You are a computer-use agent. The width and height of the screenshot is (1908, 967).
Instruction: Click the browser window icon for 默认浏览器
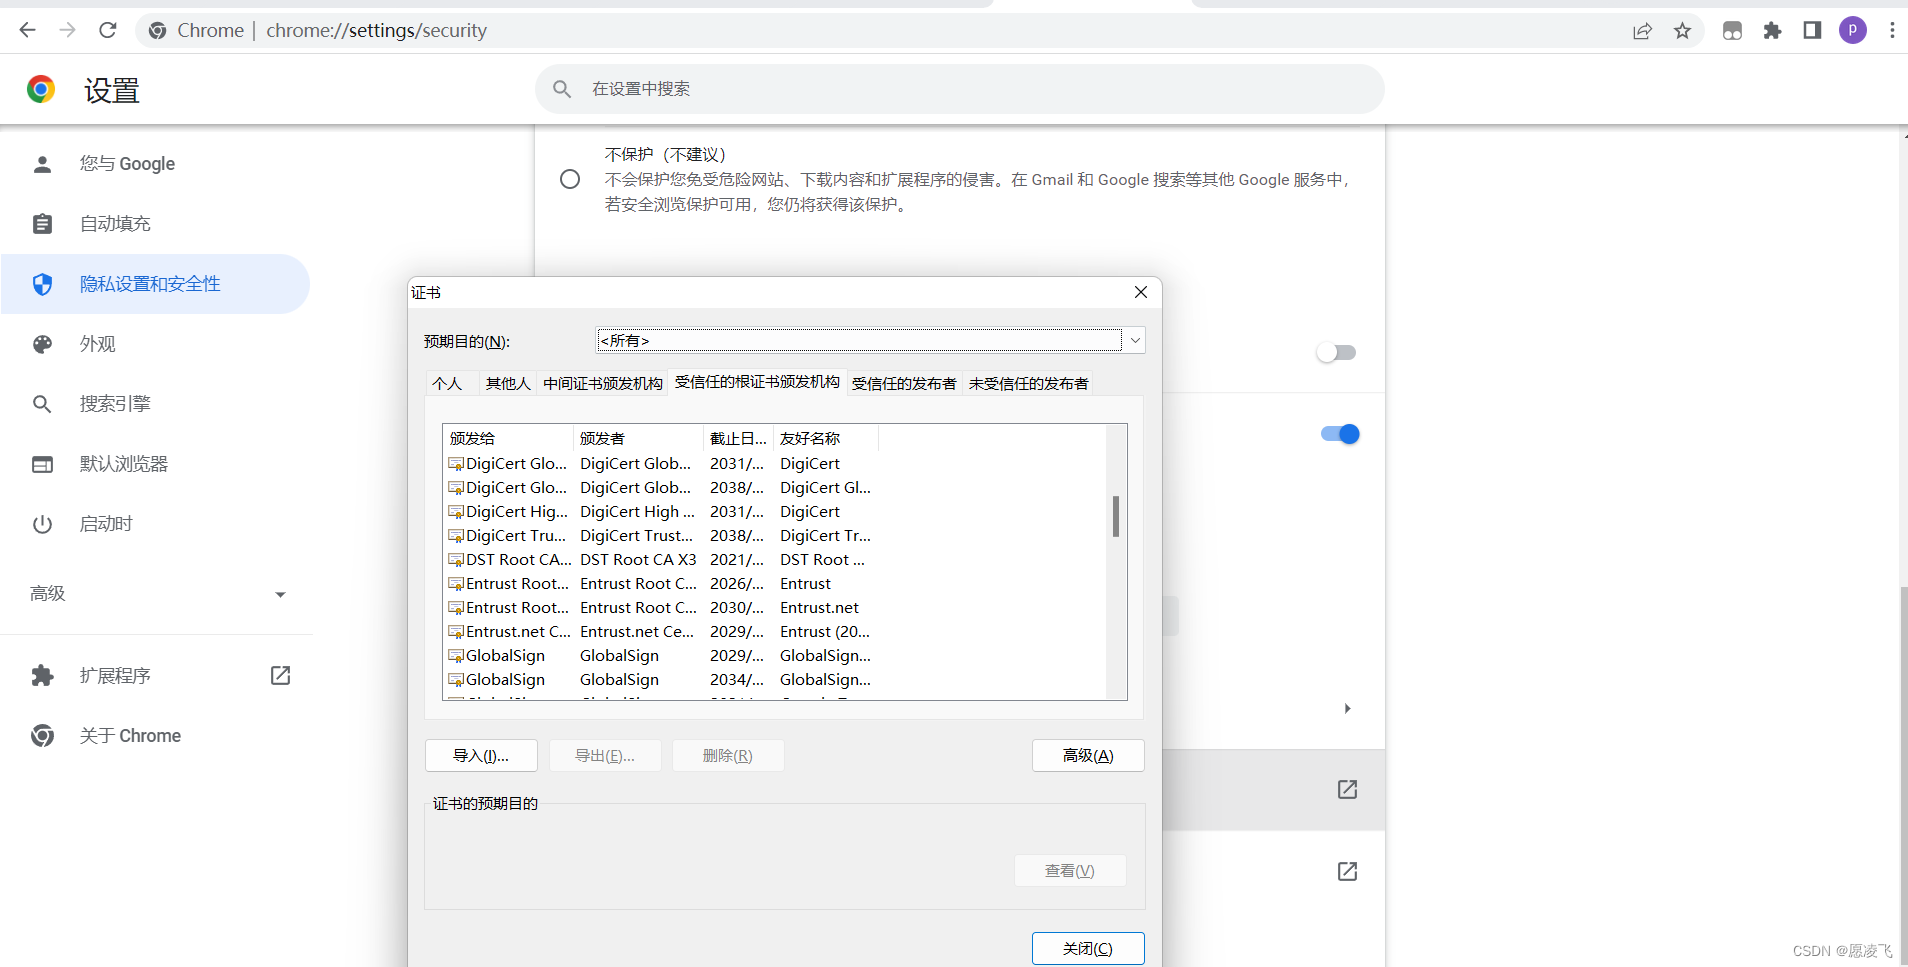click(42, 464)
